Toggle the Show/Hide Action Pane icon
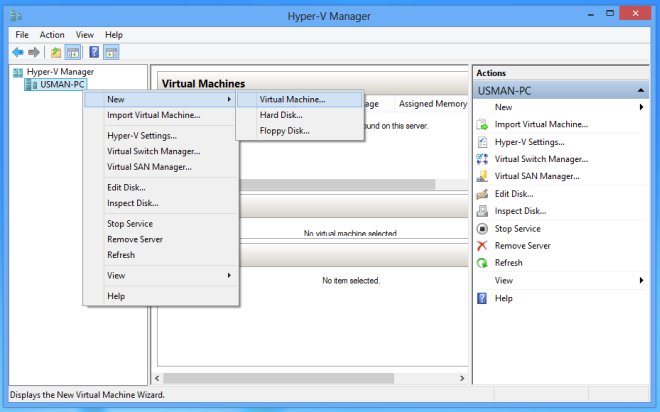This screenshot has height=412, width=660. click(112, 53)
